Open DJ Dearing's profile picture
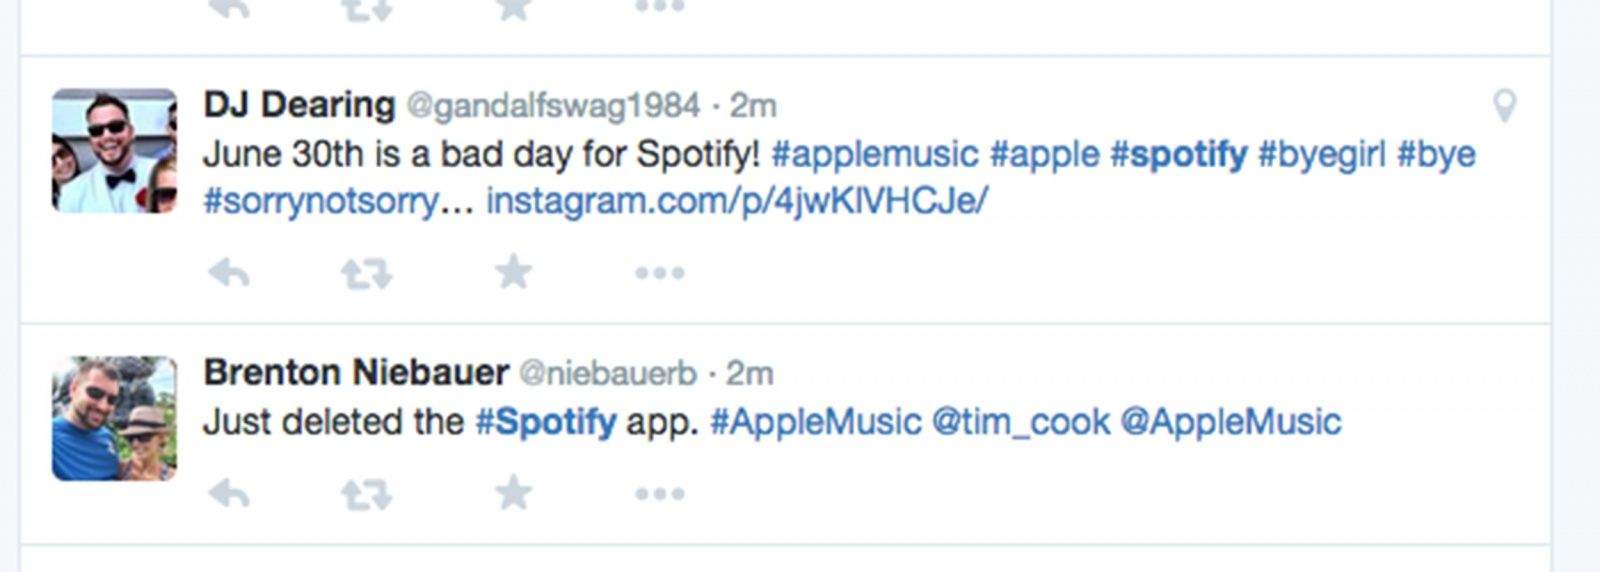Screen dimensions: 1600x572 [x=114, y=150]
